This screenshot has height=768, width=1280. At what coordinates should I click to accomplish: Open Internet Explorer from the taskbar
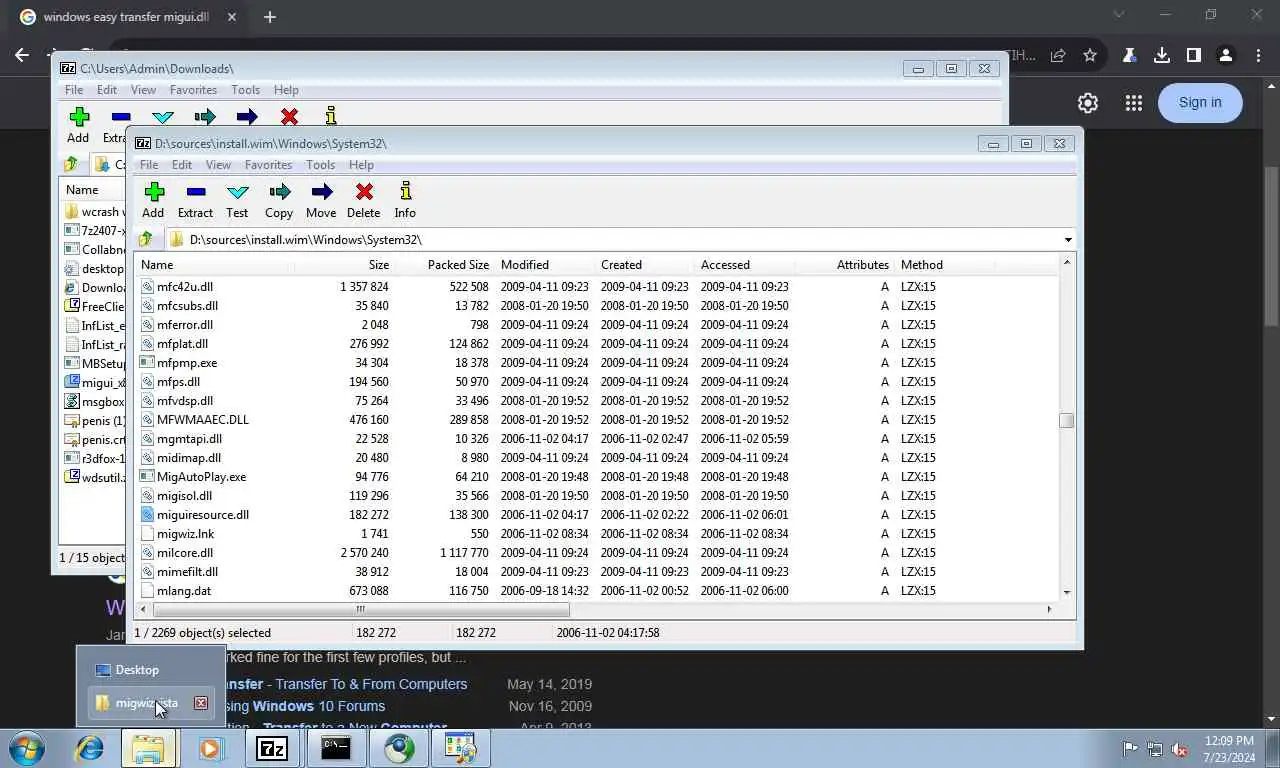click(x=90, y=748)
